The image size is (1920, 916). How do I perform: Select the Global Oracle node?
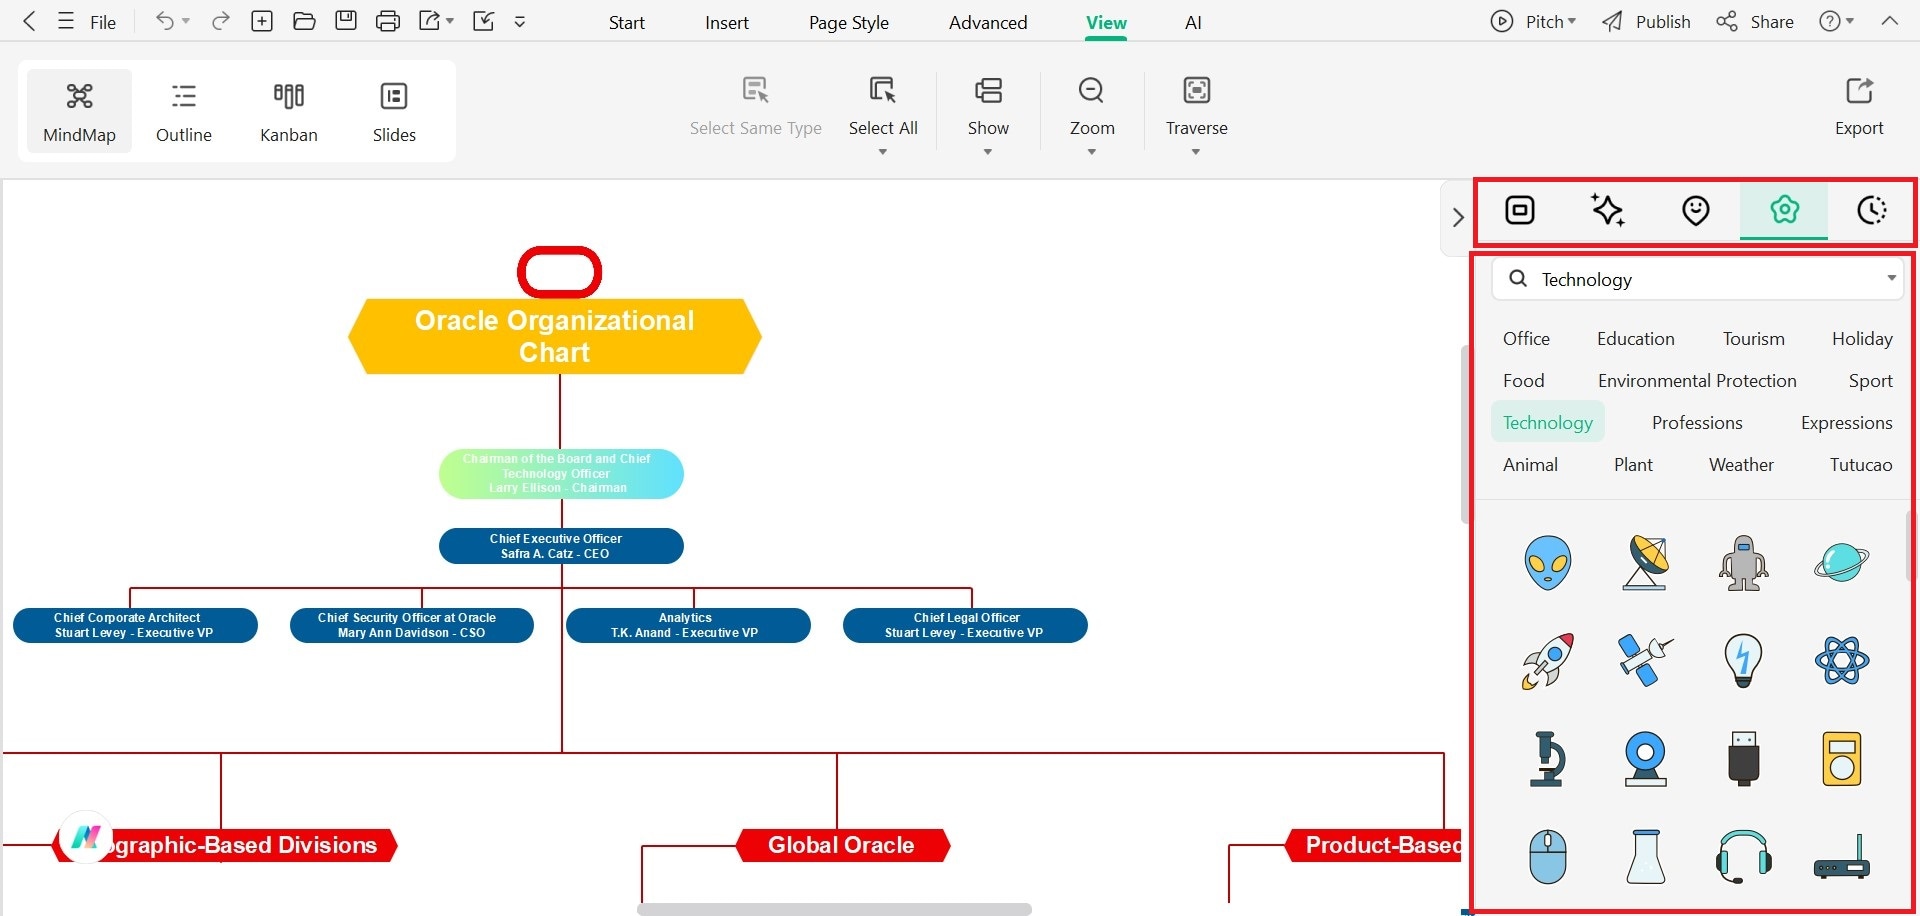842,845
